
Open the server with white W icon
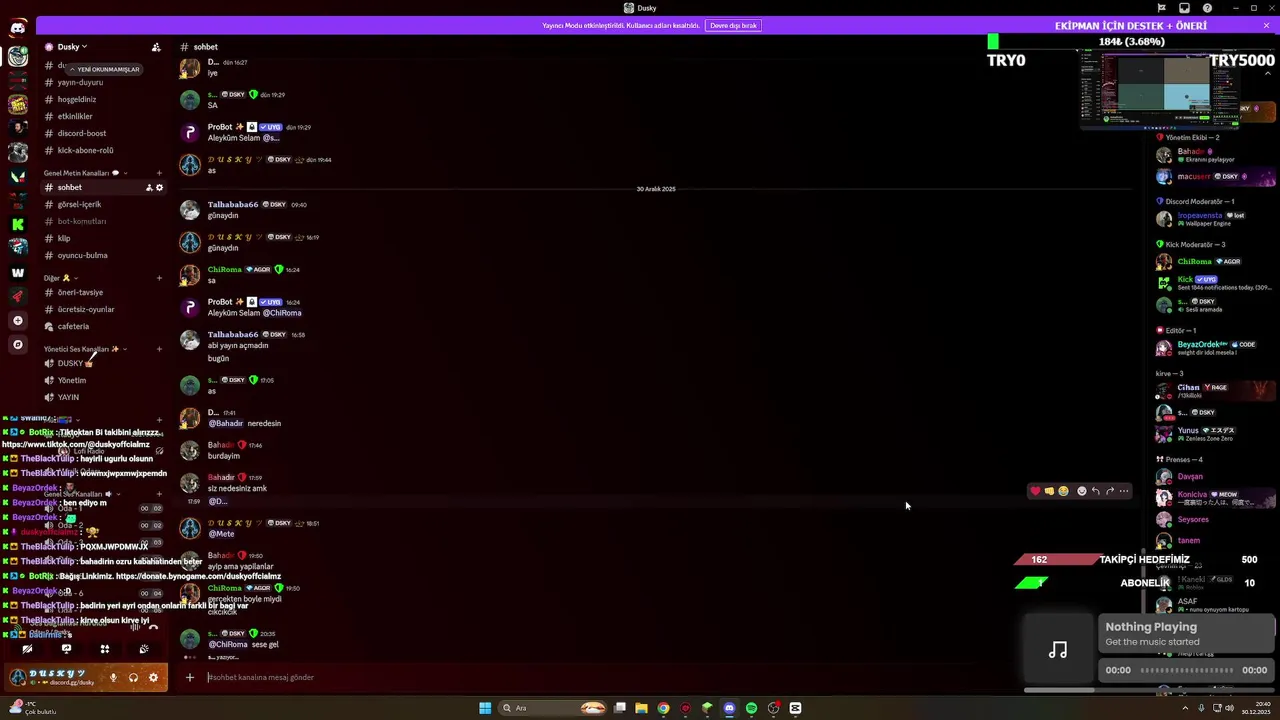(x=18, y=272)
